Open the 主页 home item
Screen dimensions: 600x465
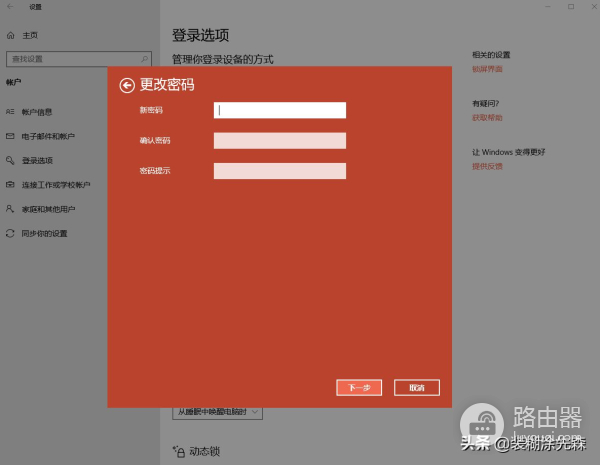(30, 35)
